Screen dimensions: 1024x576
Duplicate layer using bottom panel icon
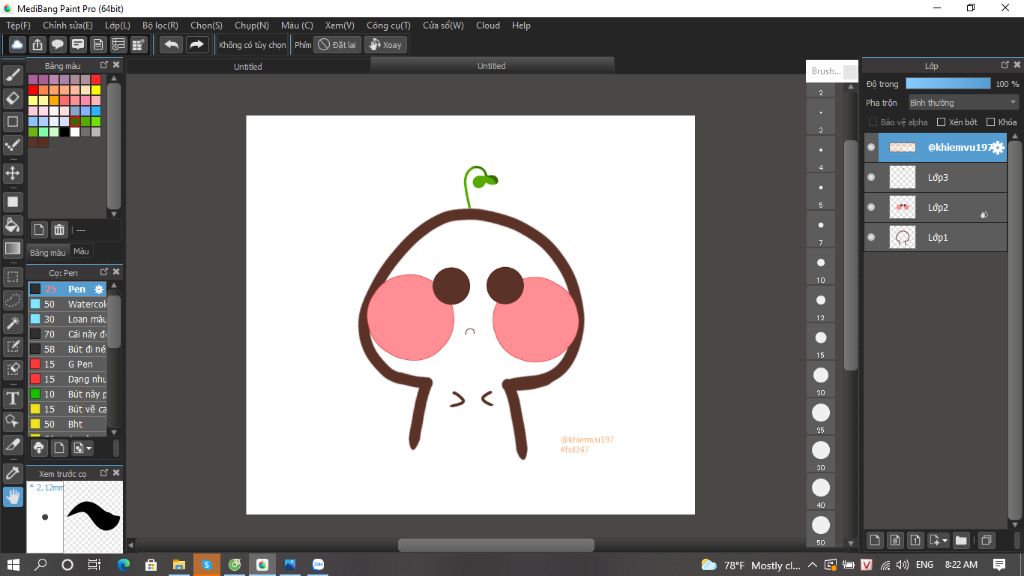coord(987,540)
